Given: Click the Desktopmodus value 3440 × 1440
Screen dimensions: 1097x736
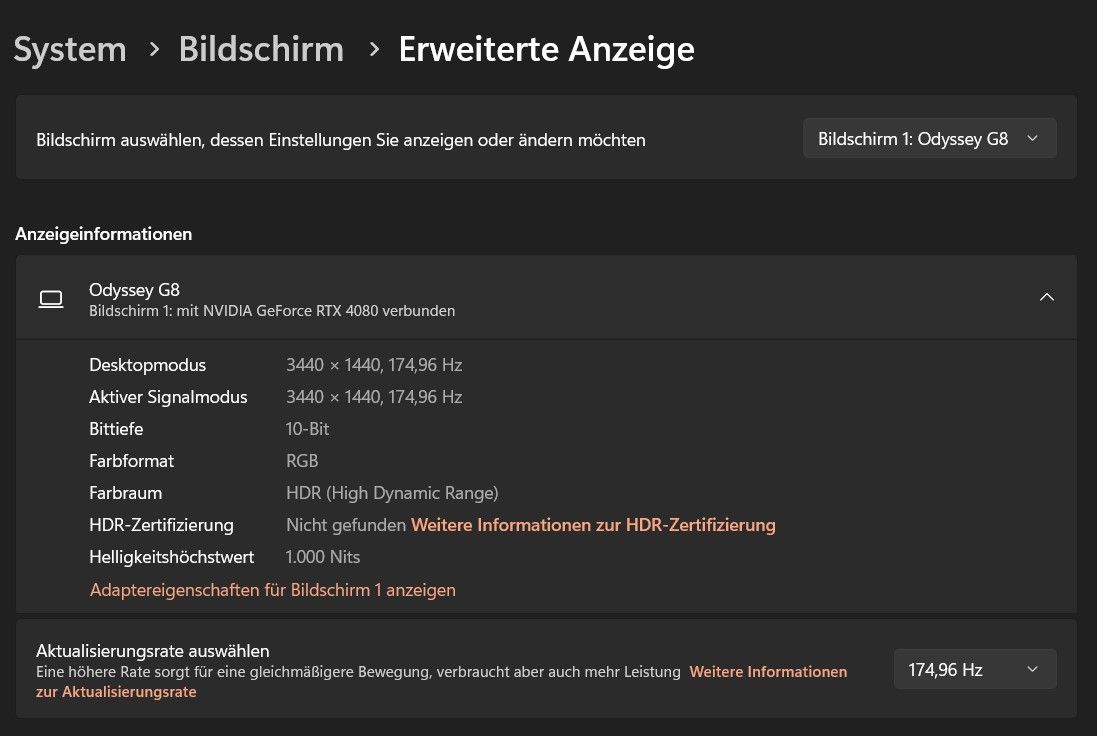Looking at the screenshot, I should (374, 365).
